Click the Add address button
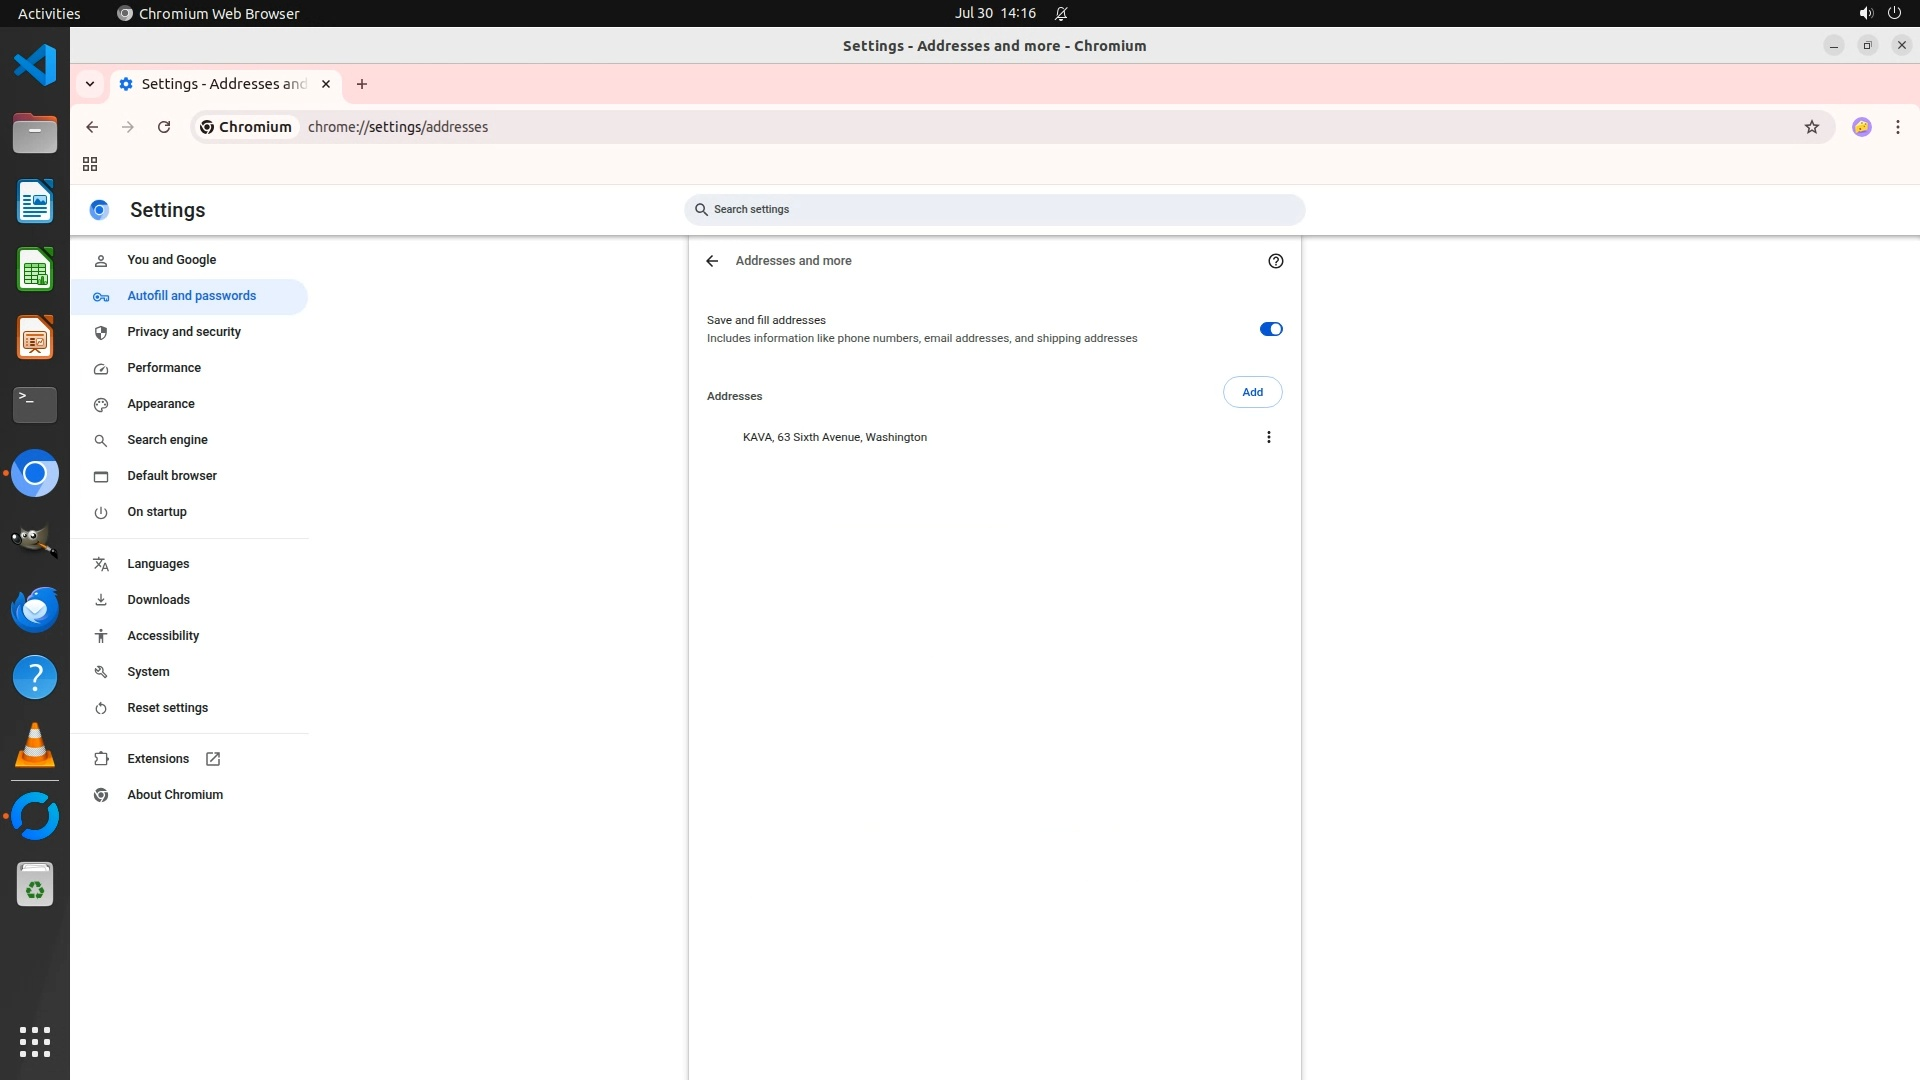The height and width of the screenshot is (1080, 1920). [x=1252, y=392]
